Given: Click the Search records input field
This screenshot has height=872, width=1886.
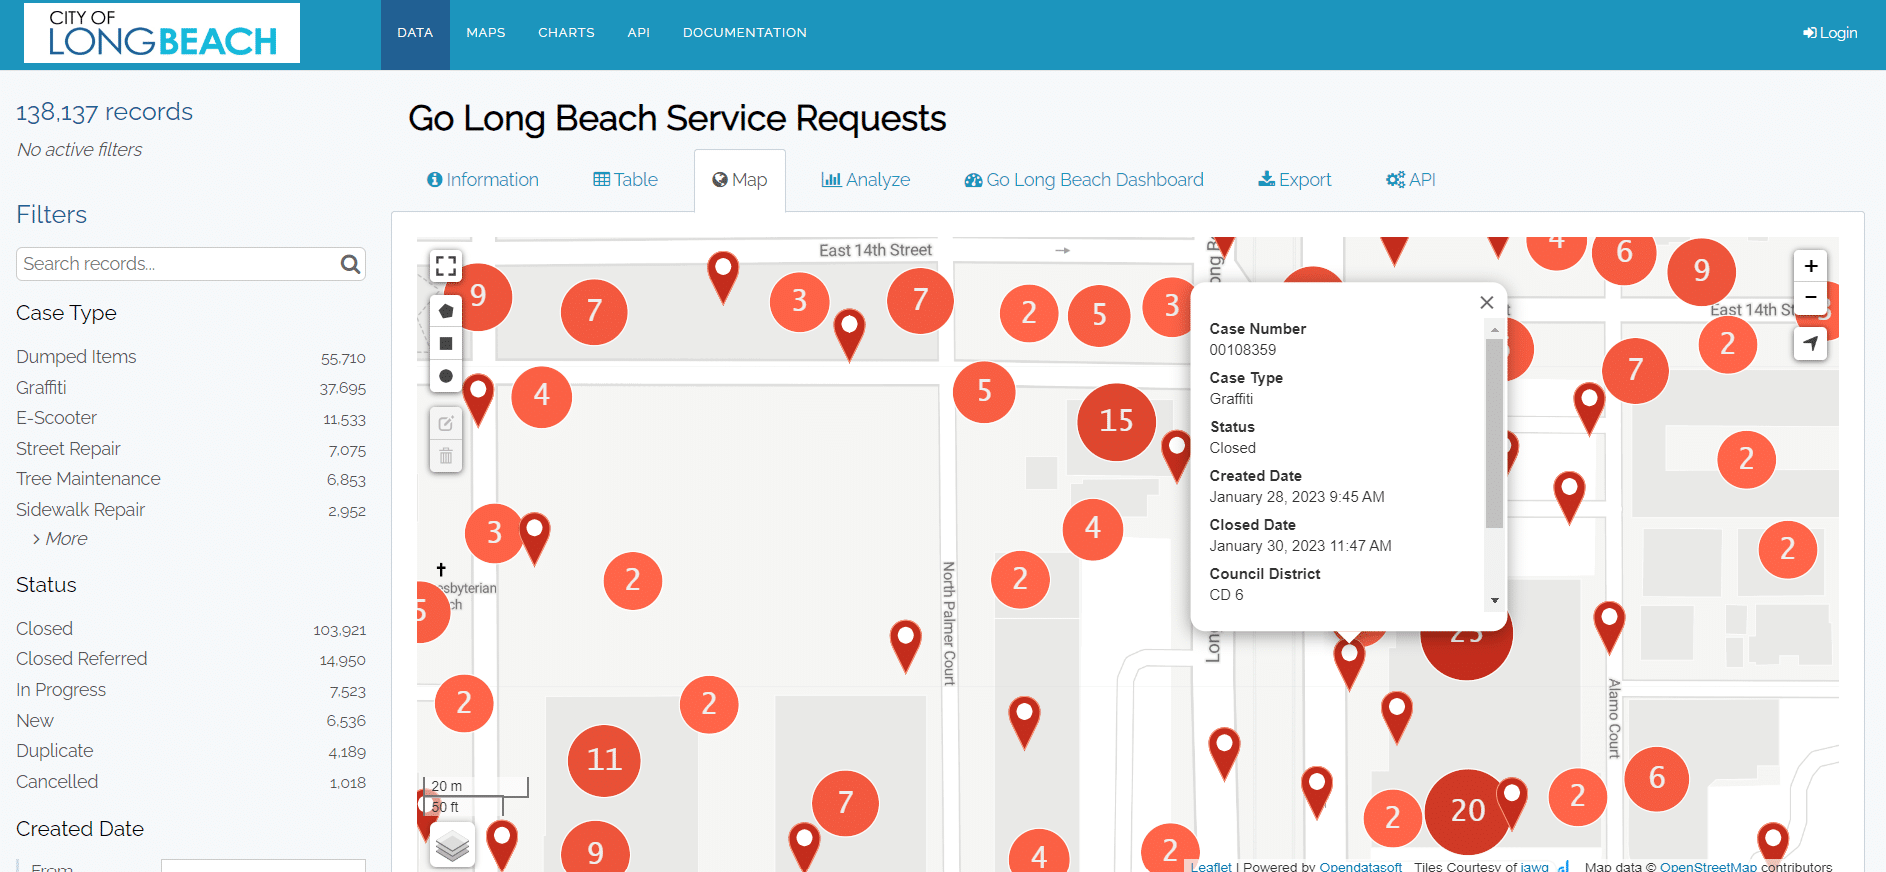Looking at the screenshot, I should tap(178, 264).
